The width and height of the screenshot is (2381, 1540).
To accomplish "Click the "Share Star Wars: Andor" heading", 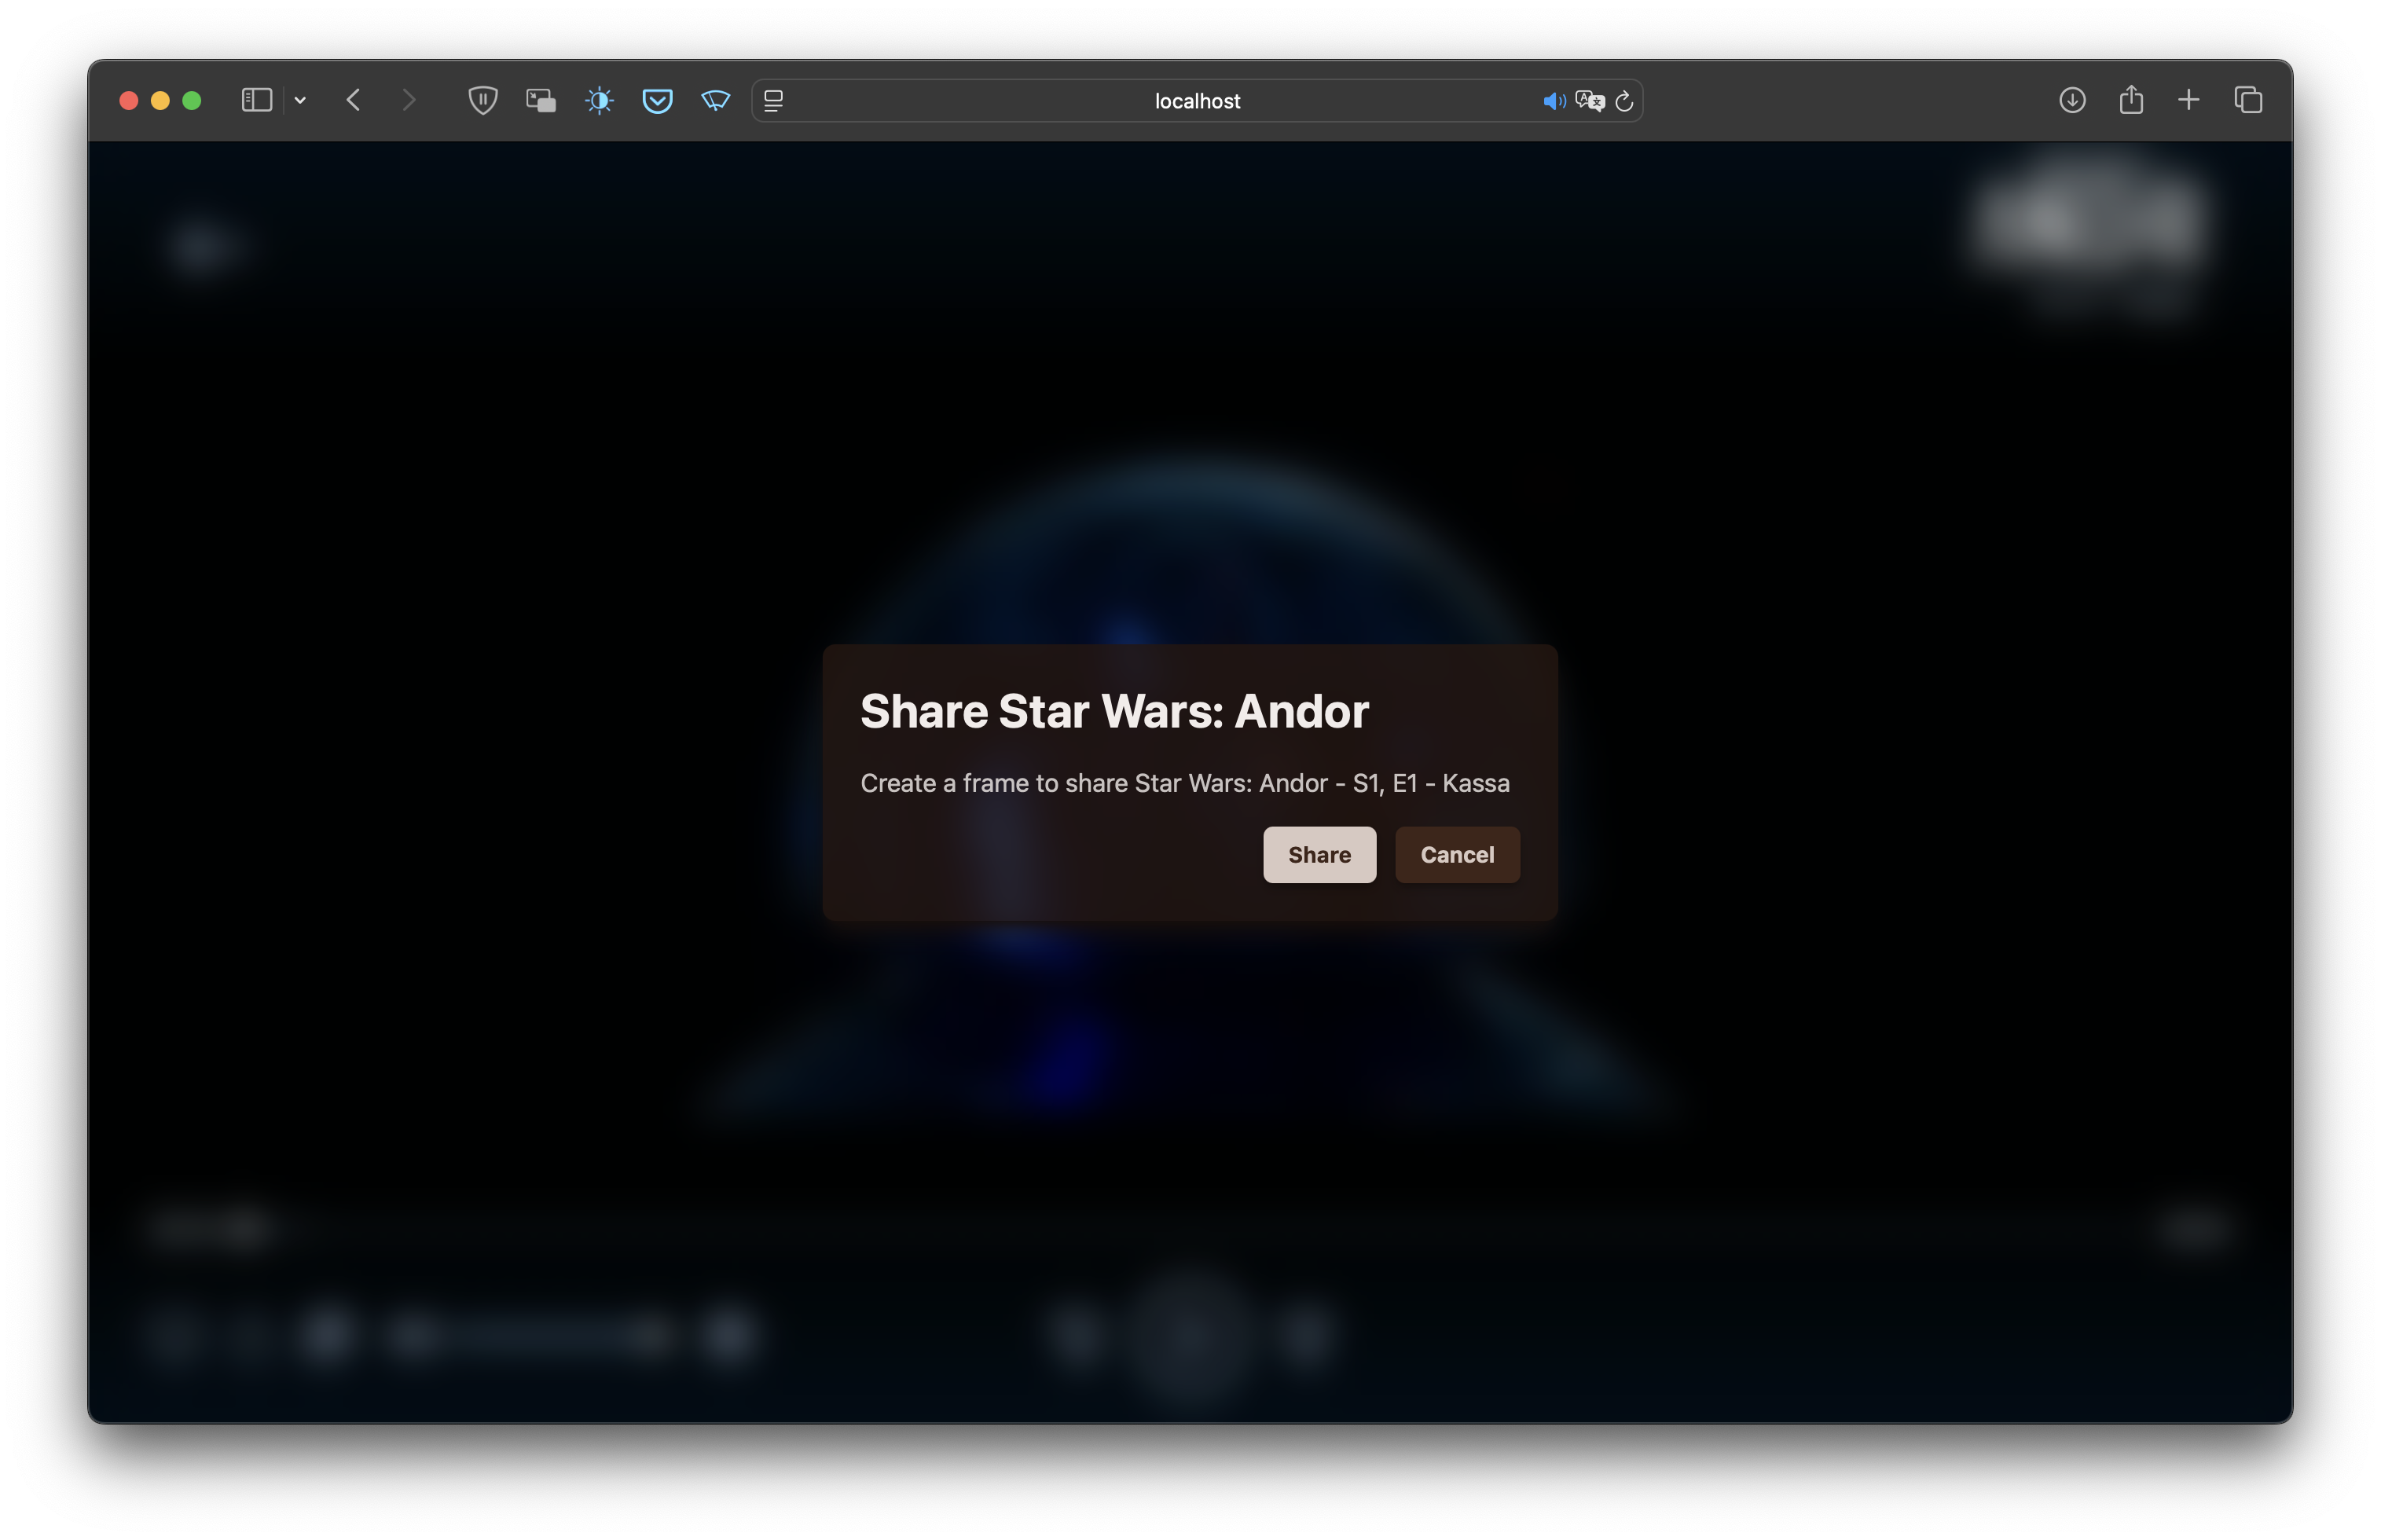I will 1114,711.
